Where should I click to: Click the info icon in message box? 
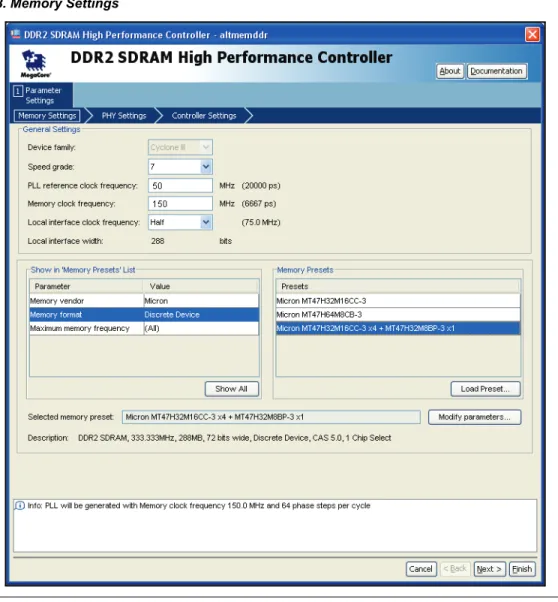pyautogui.click(x=19, y=506)
